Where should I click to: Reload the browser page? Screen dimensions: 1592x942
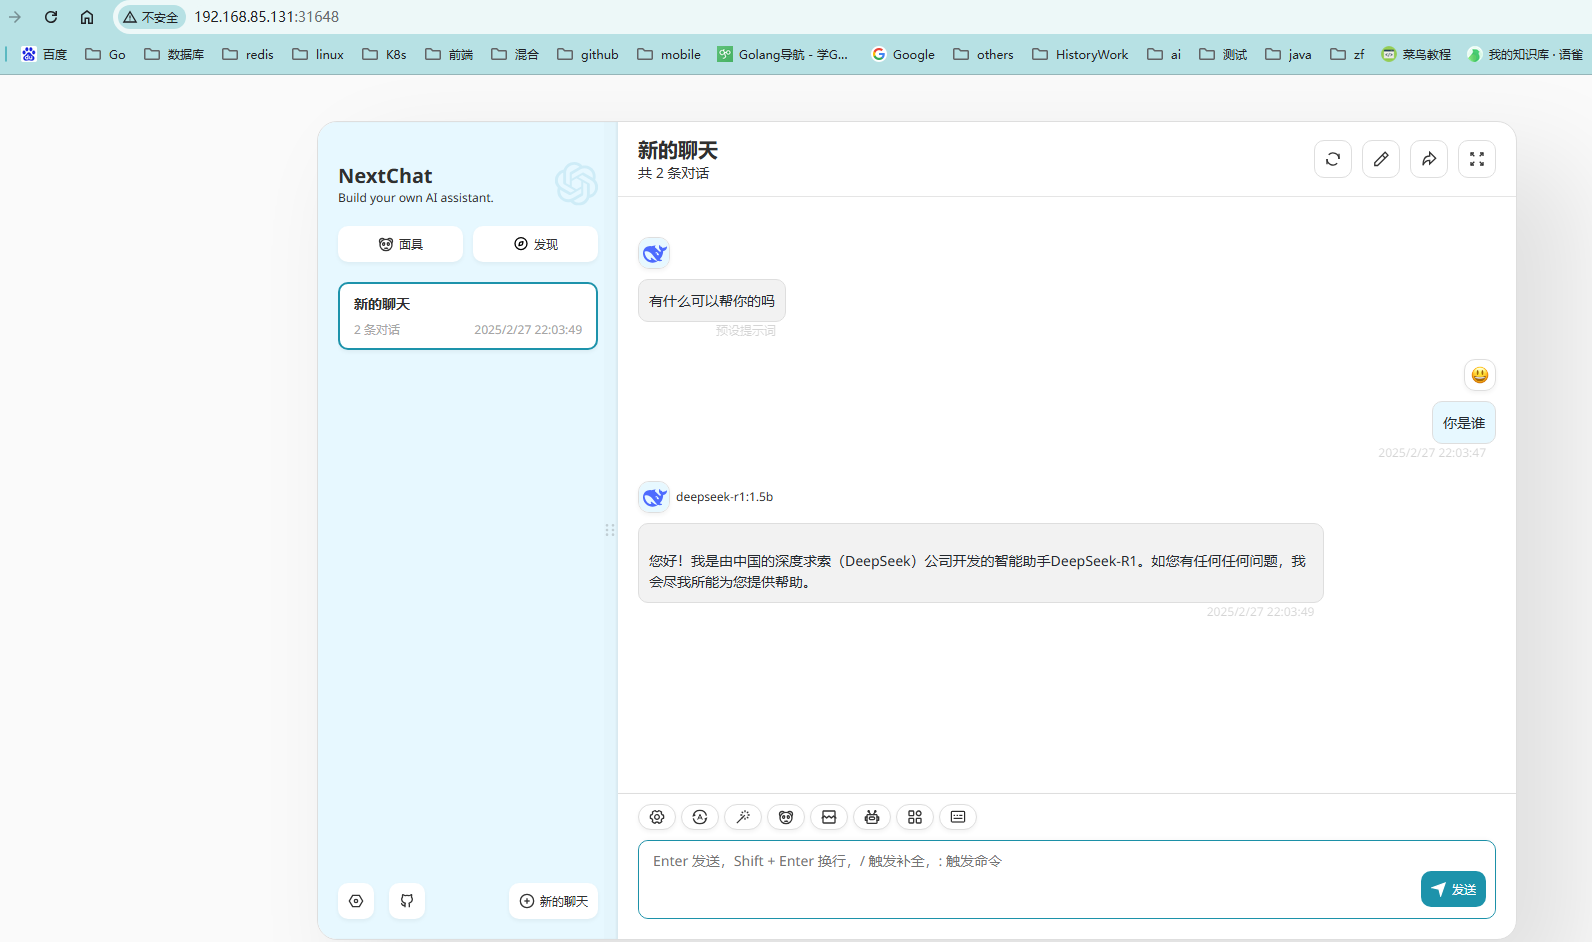pyautogui.click(x=51, y=17)
